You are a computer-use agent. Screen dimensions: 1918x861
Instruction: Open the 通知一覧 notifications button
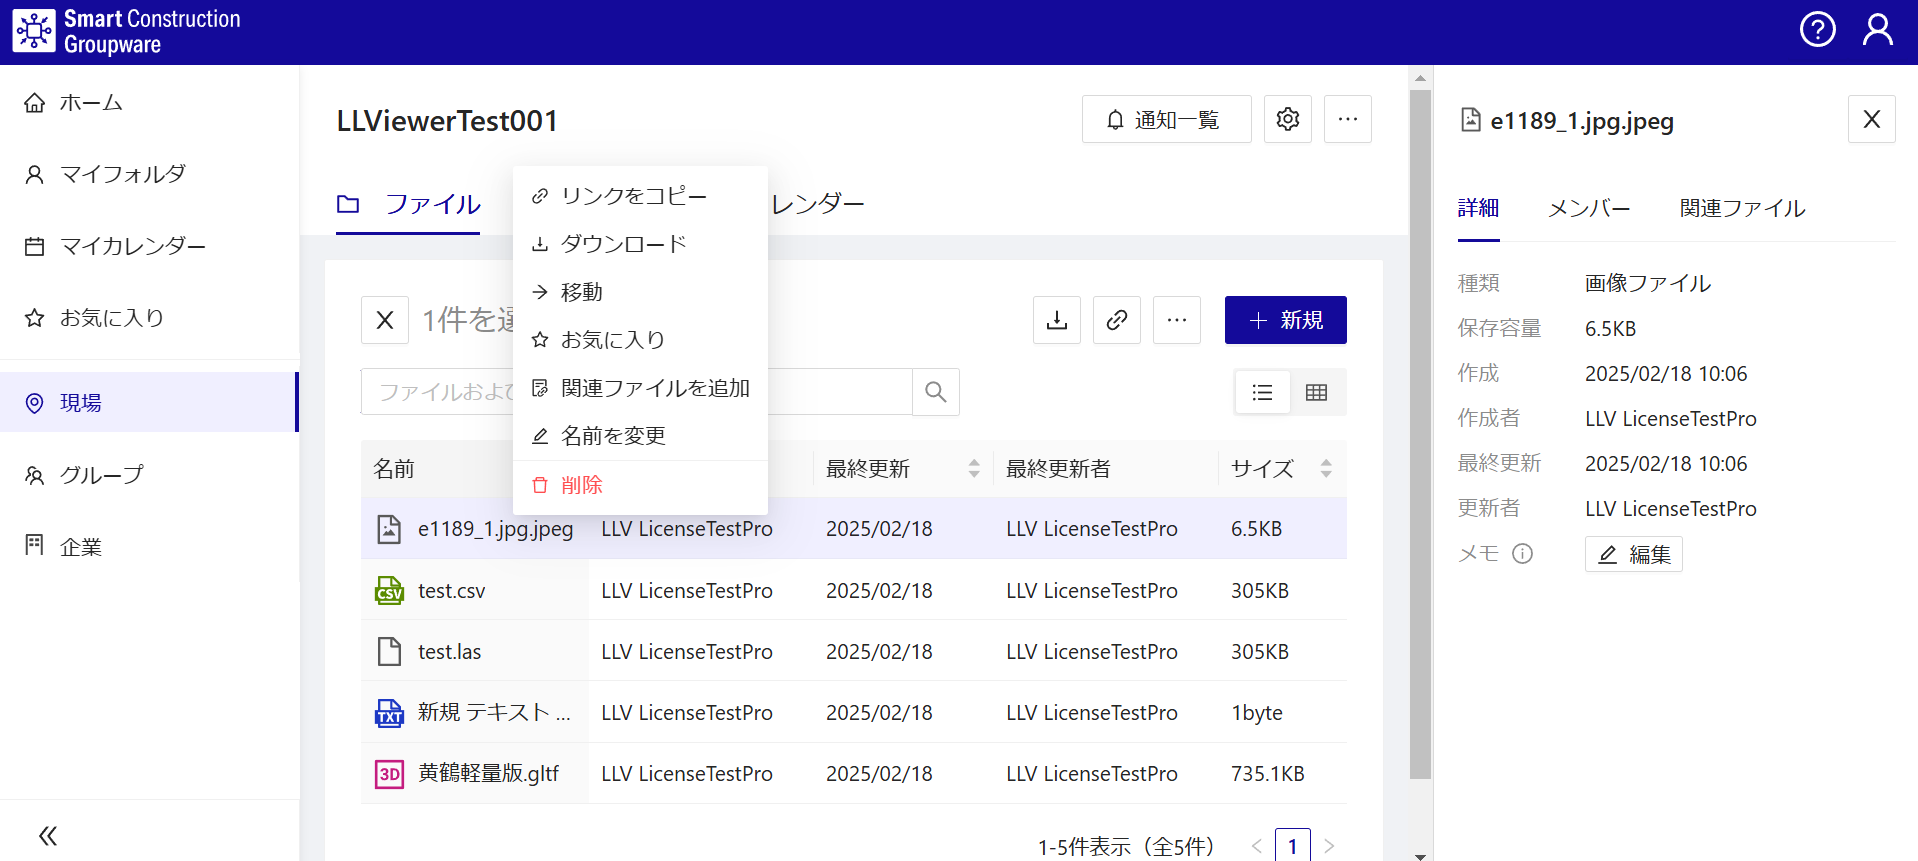tap(1166, 120)
